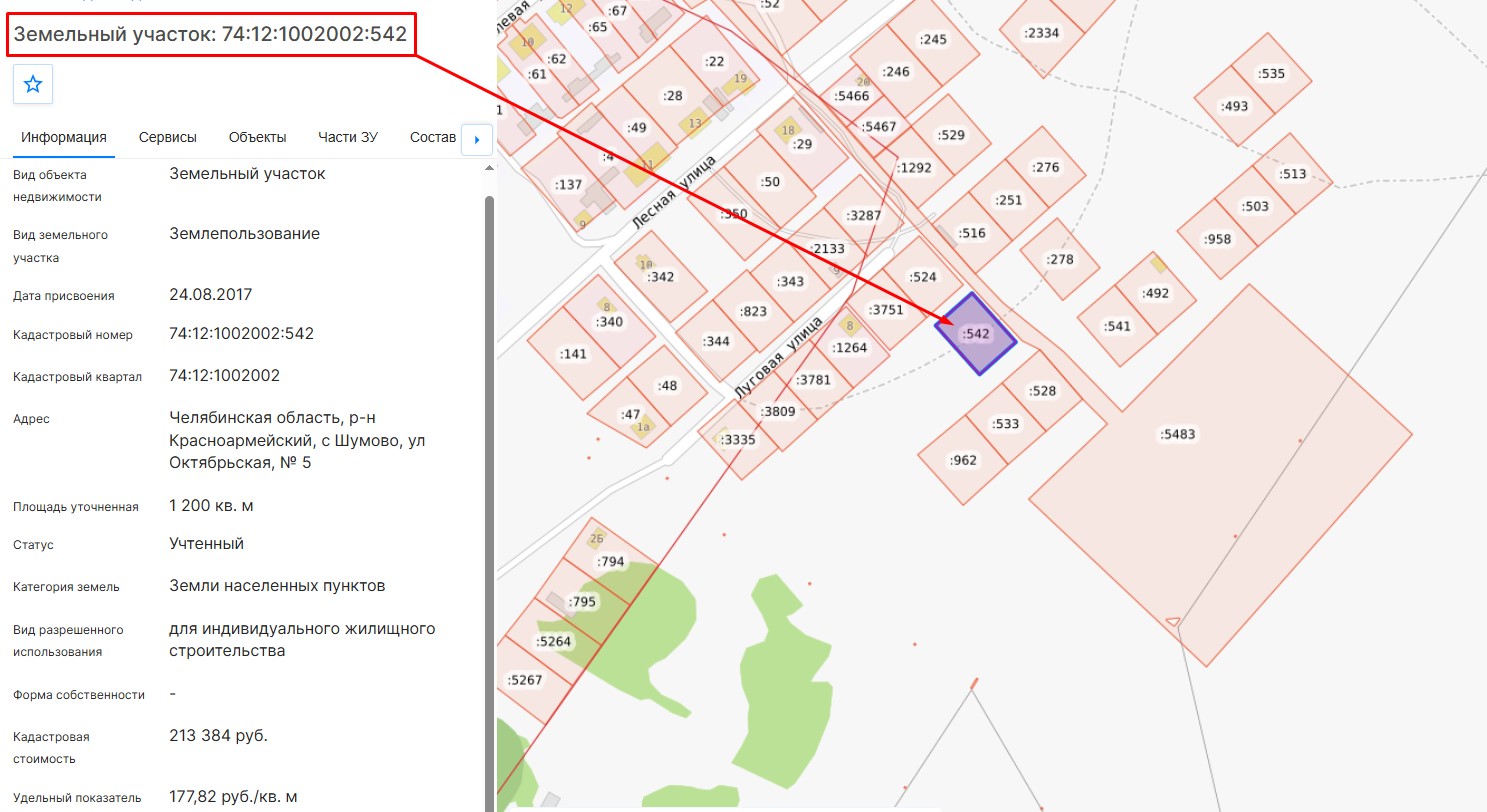1487x812 pixels.
Task: Select the Информация tab
Action: 64,137
